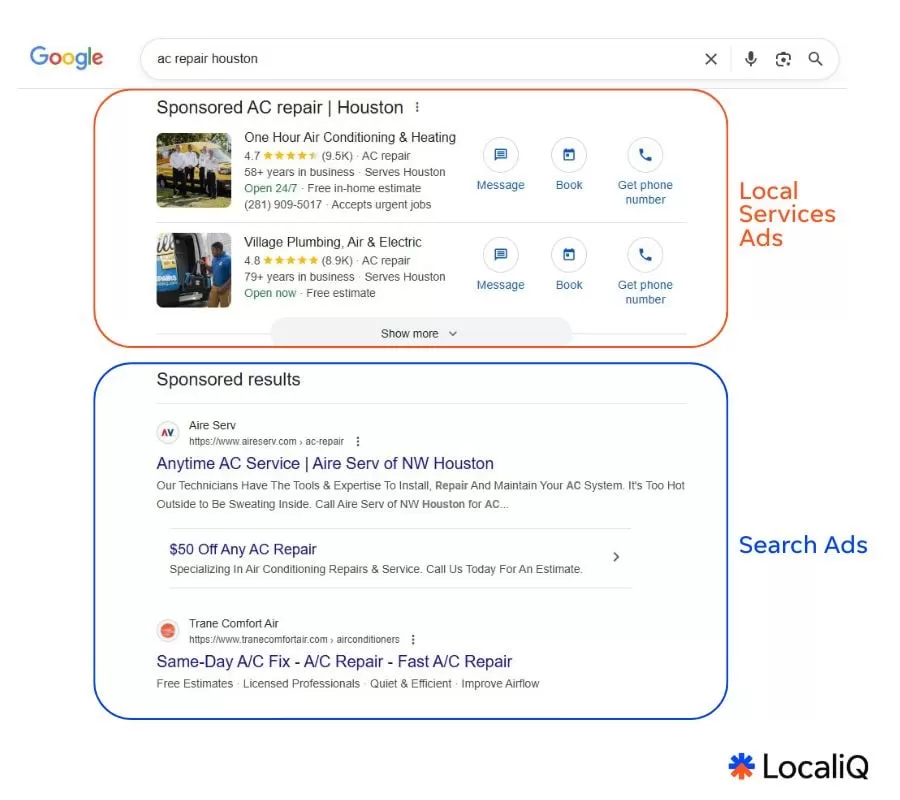Click '79+ years in business' text
This screenshot has width=900, height=800.
pos(299,277)
